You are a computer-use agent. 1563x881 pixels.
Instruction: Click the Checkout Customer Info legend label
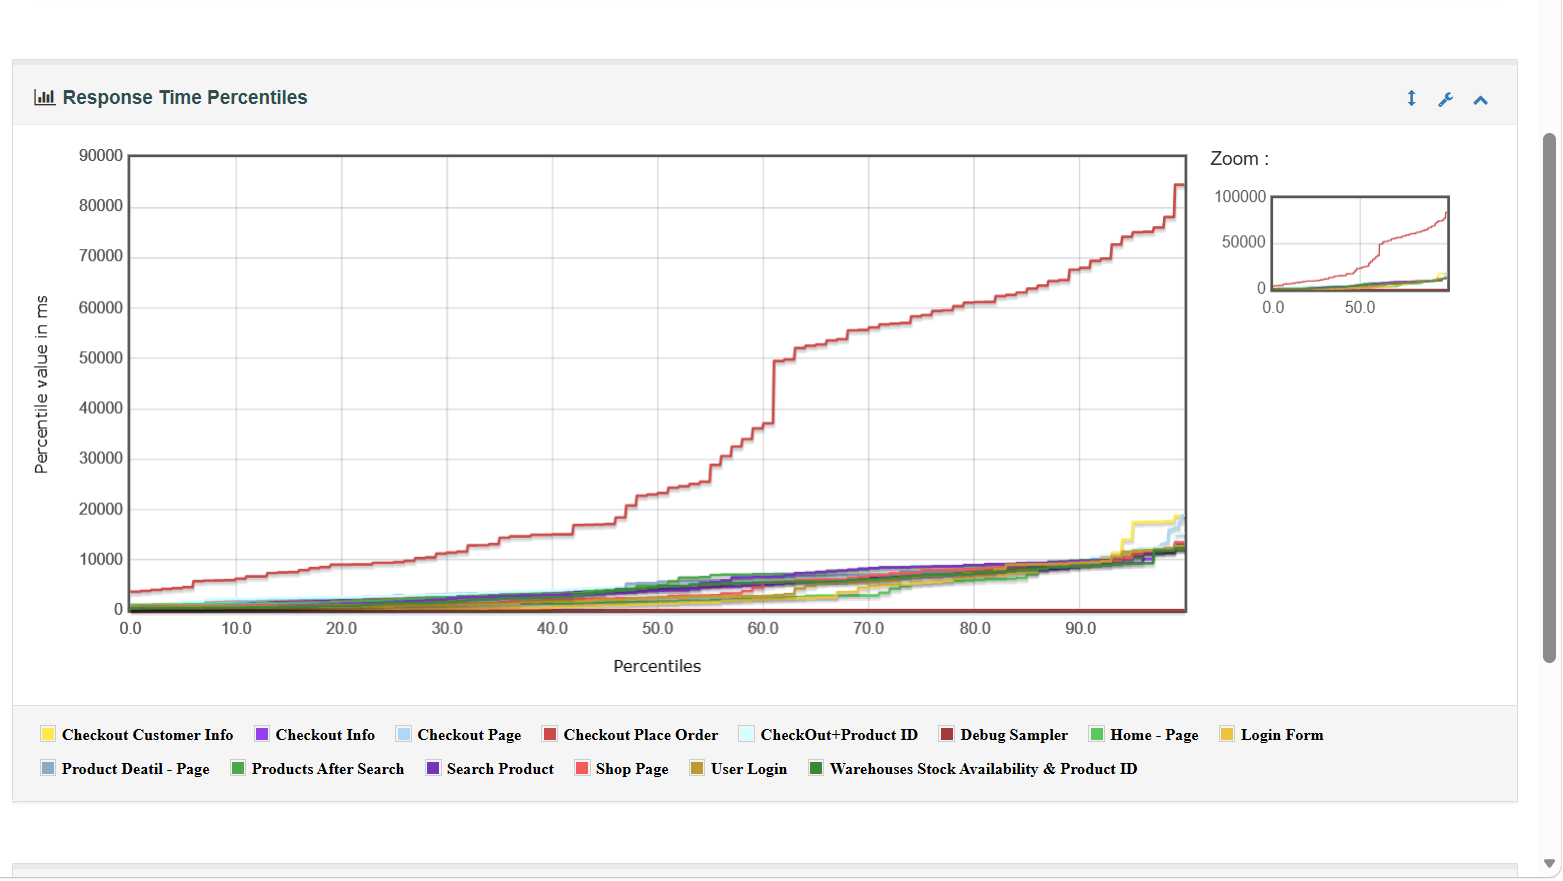148,735
